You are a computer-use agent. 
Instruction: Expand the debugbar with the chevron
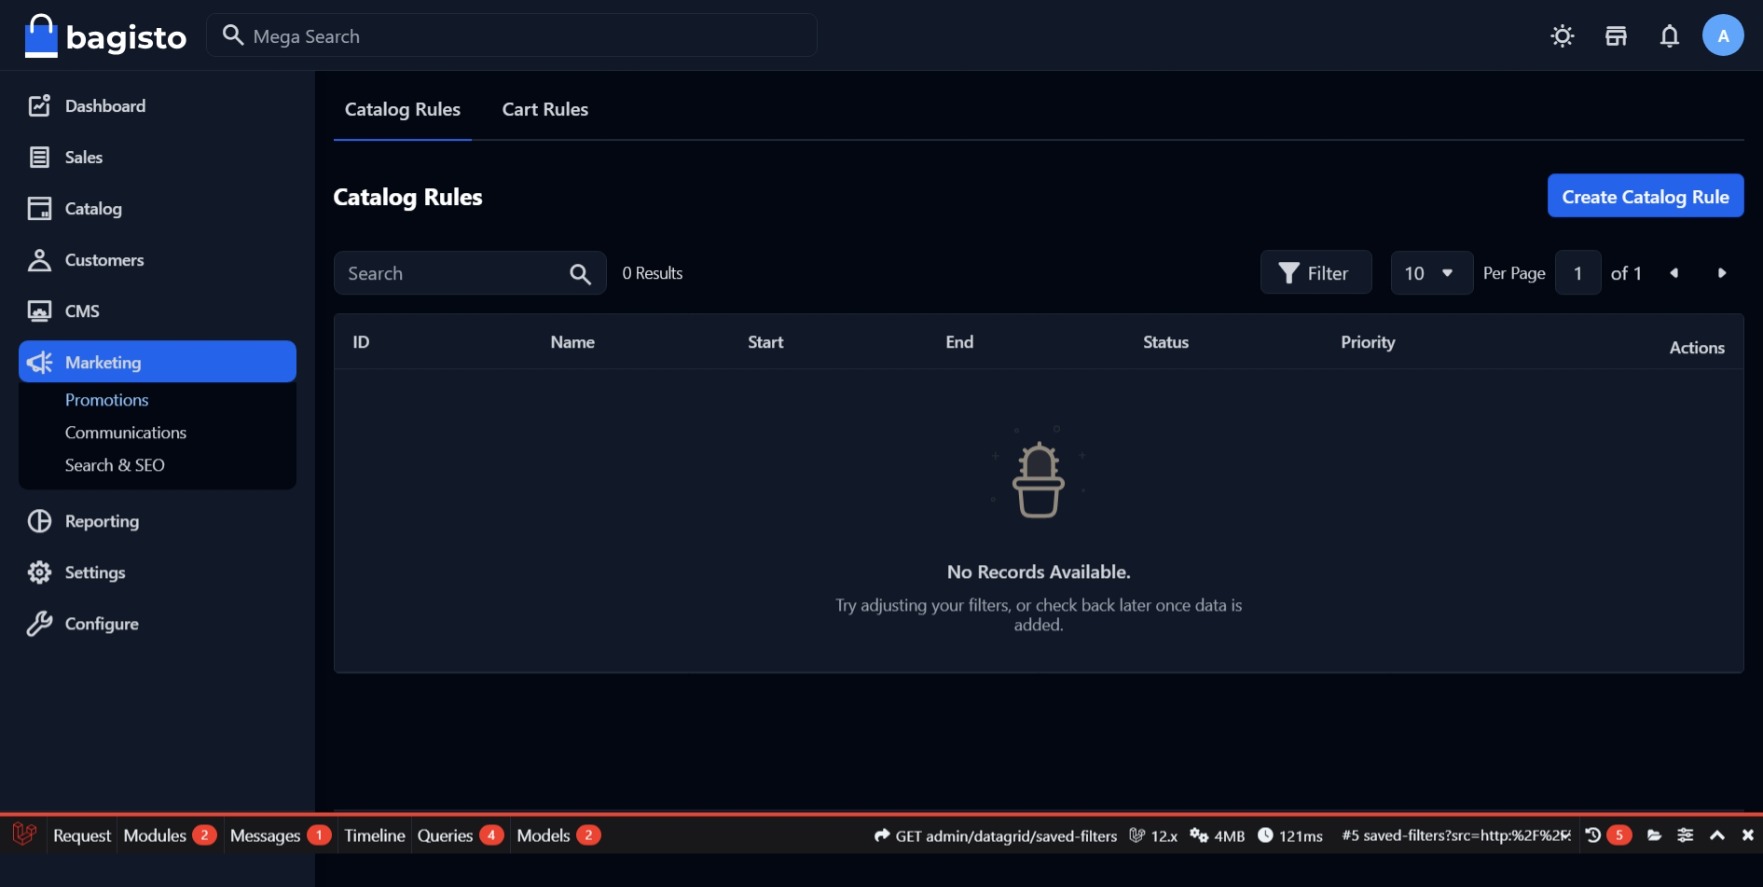point(1717,835)
